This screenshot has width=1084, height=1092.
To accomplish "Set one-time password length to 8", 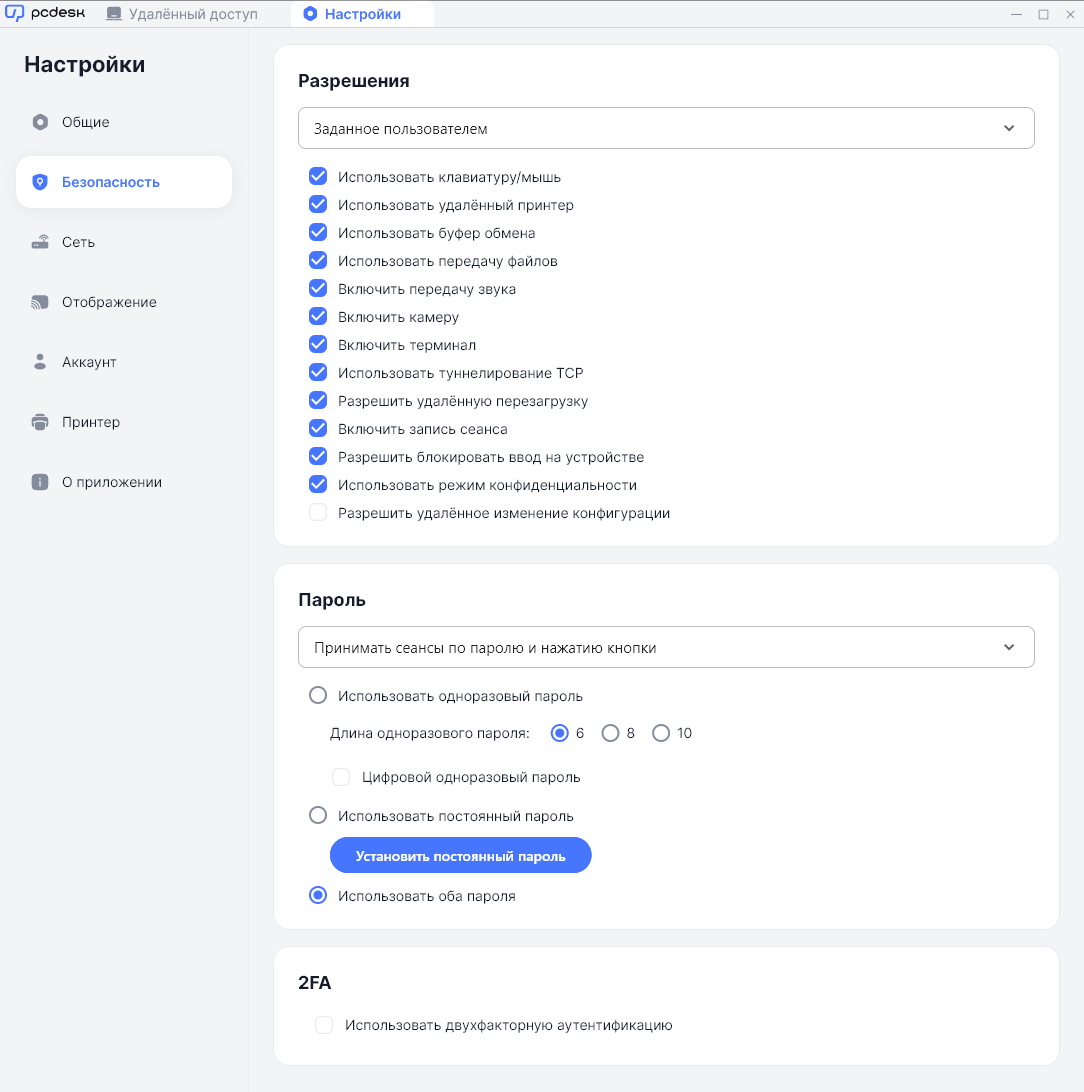I will [611, 733].
